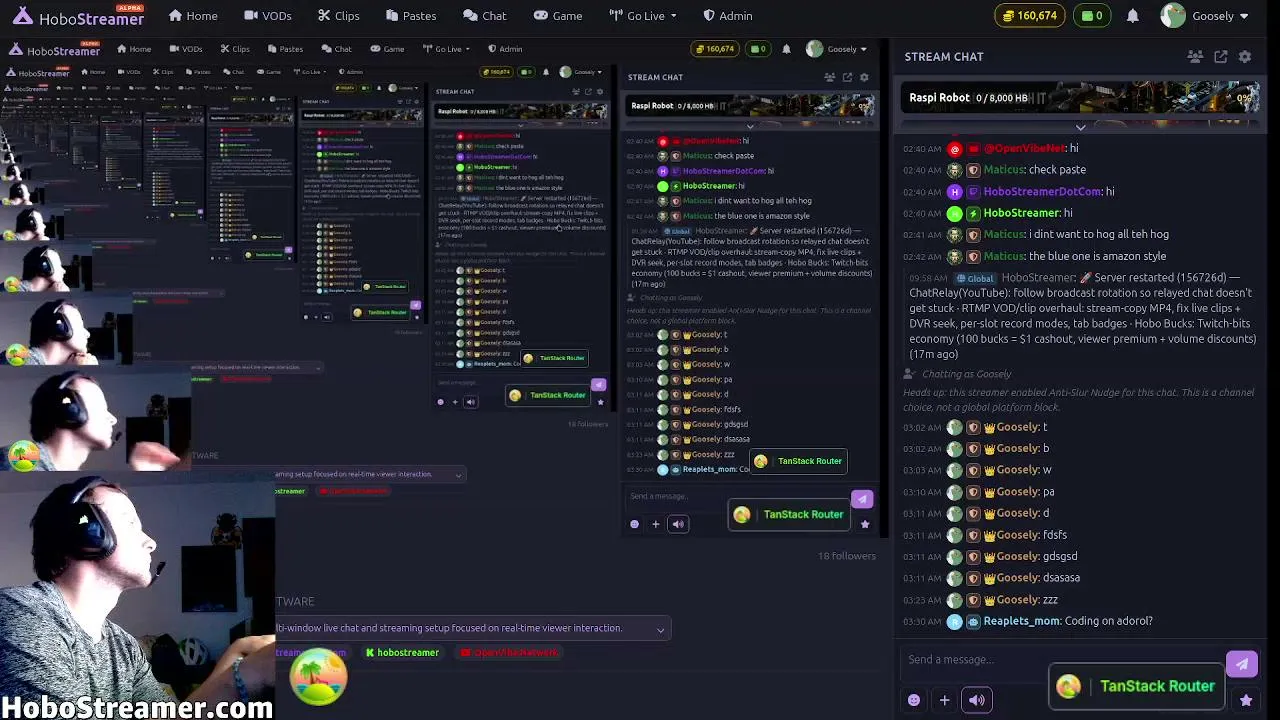Click the Goosely message 'zzz'
Screen dimensions: 1280x720
1050,600
